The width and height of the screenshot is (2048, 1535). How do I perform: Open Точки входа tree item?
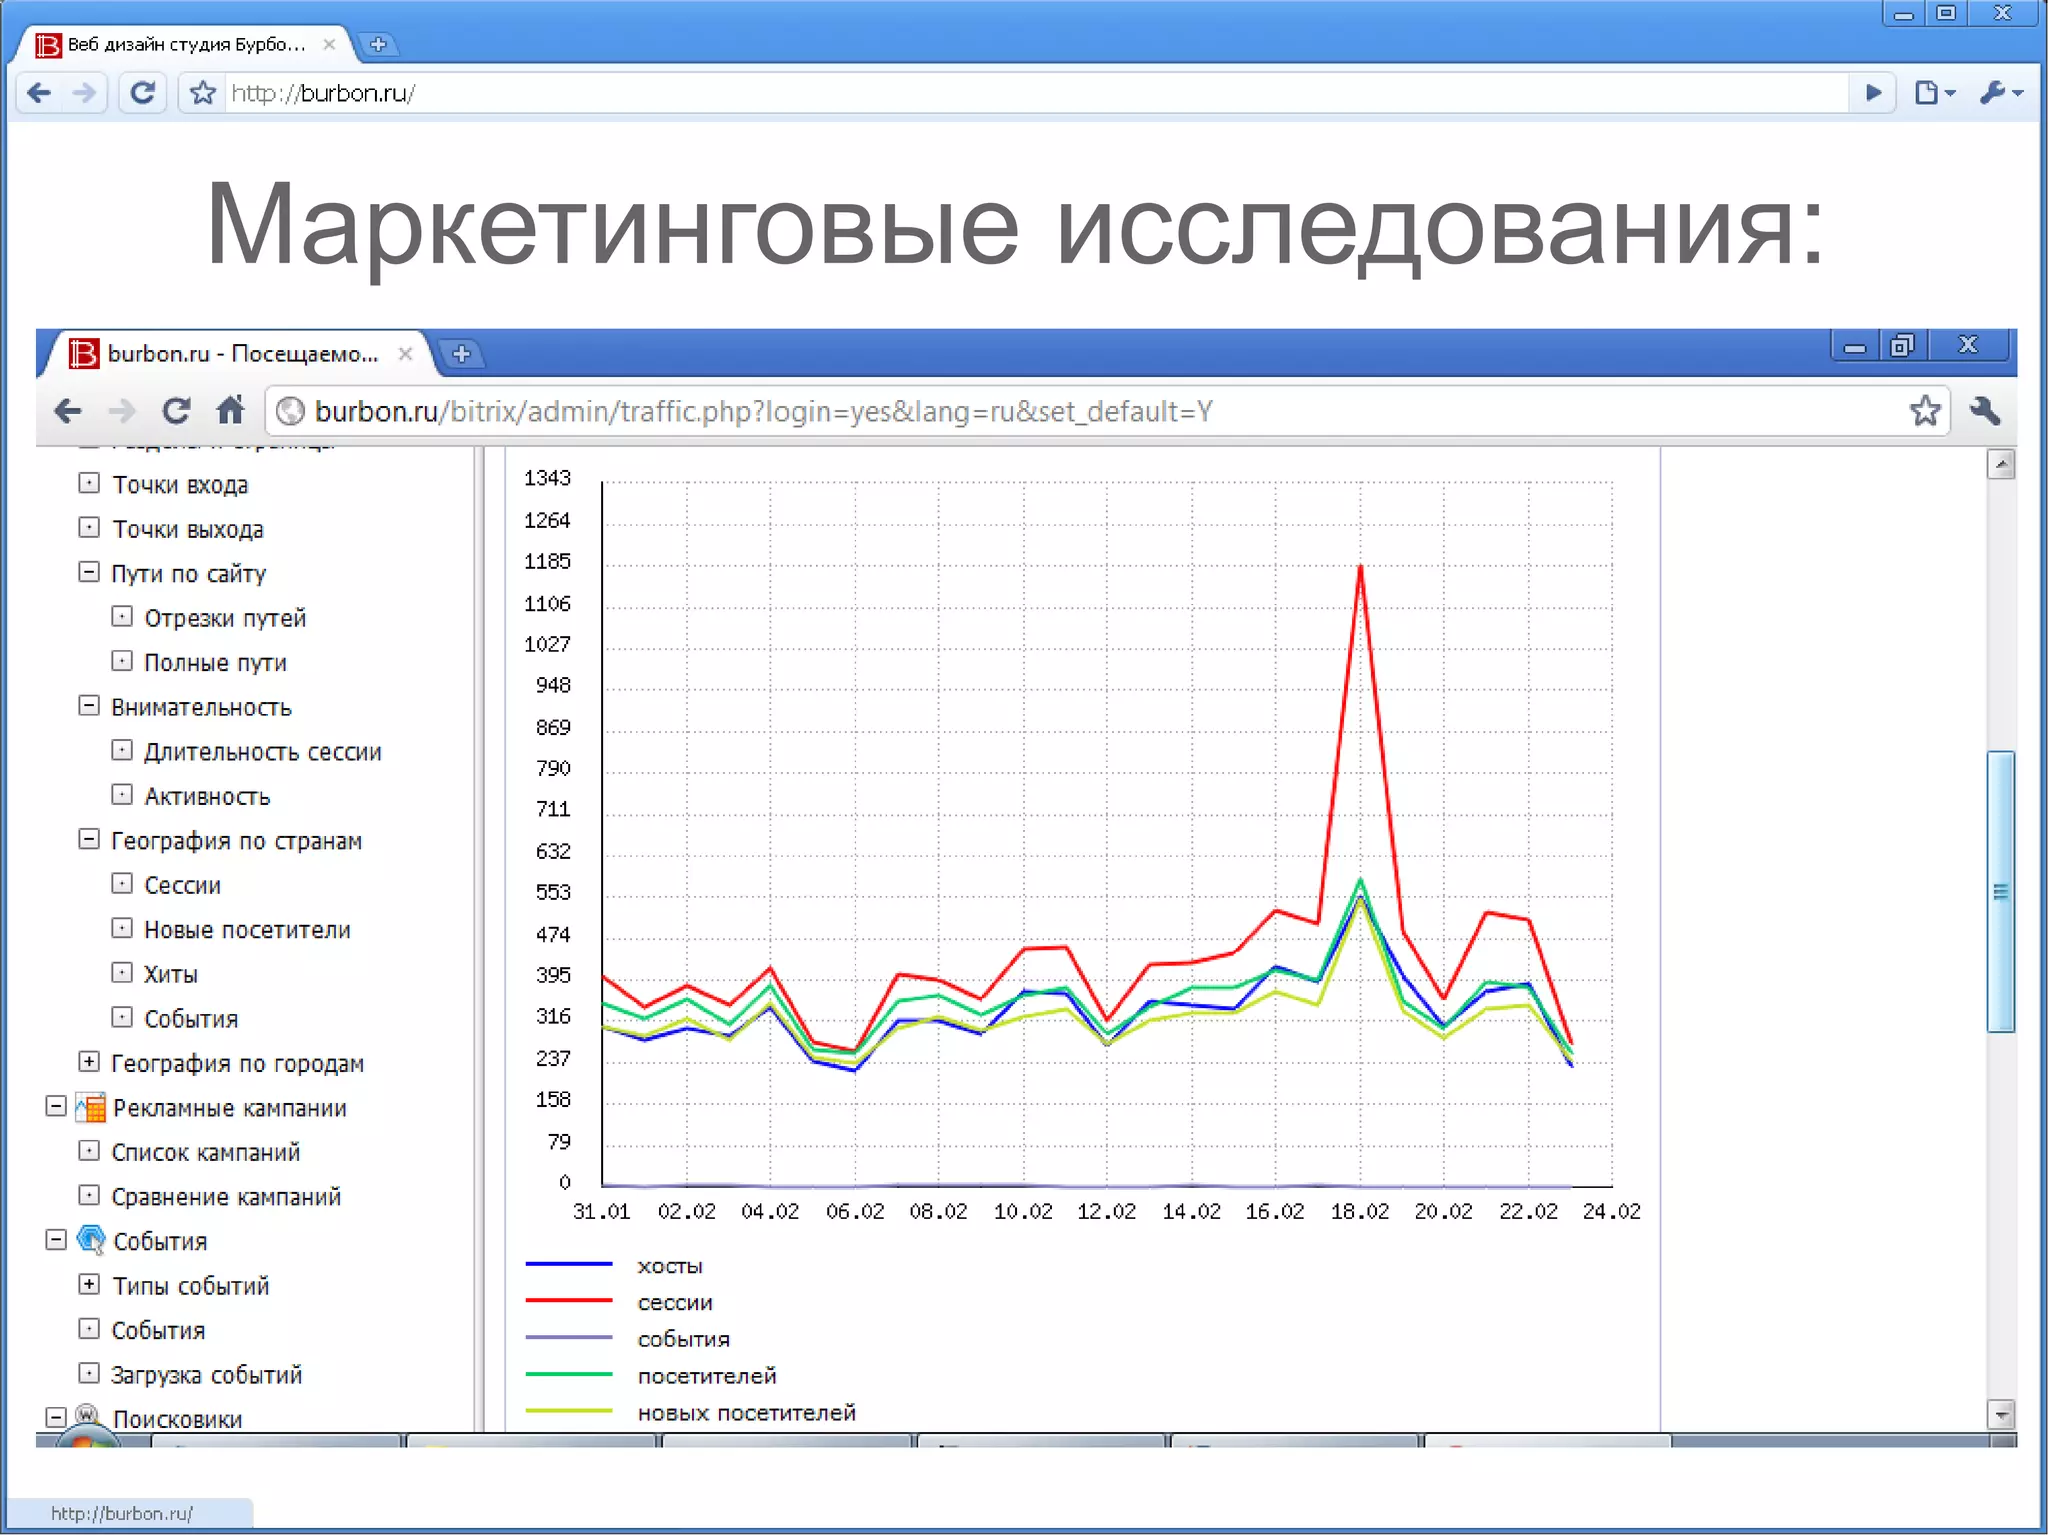pyautogui.click(x=180, y=484)
